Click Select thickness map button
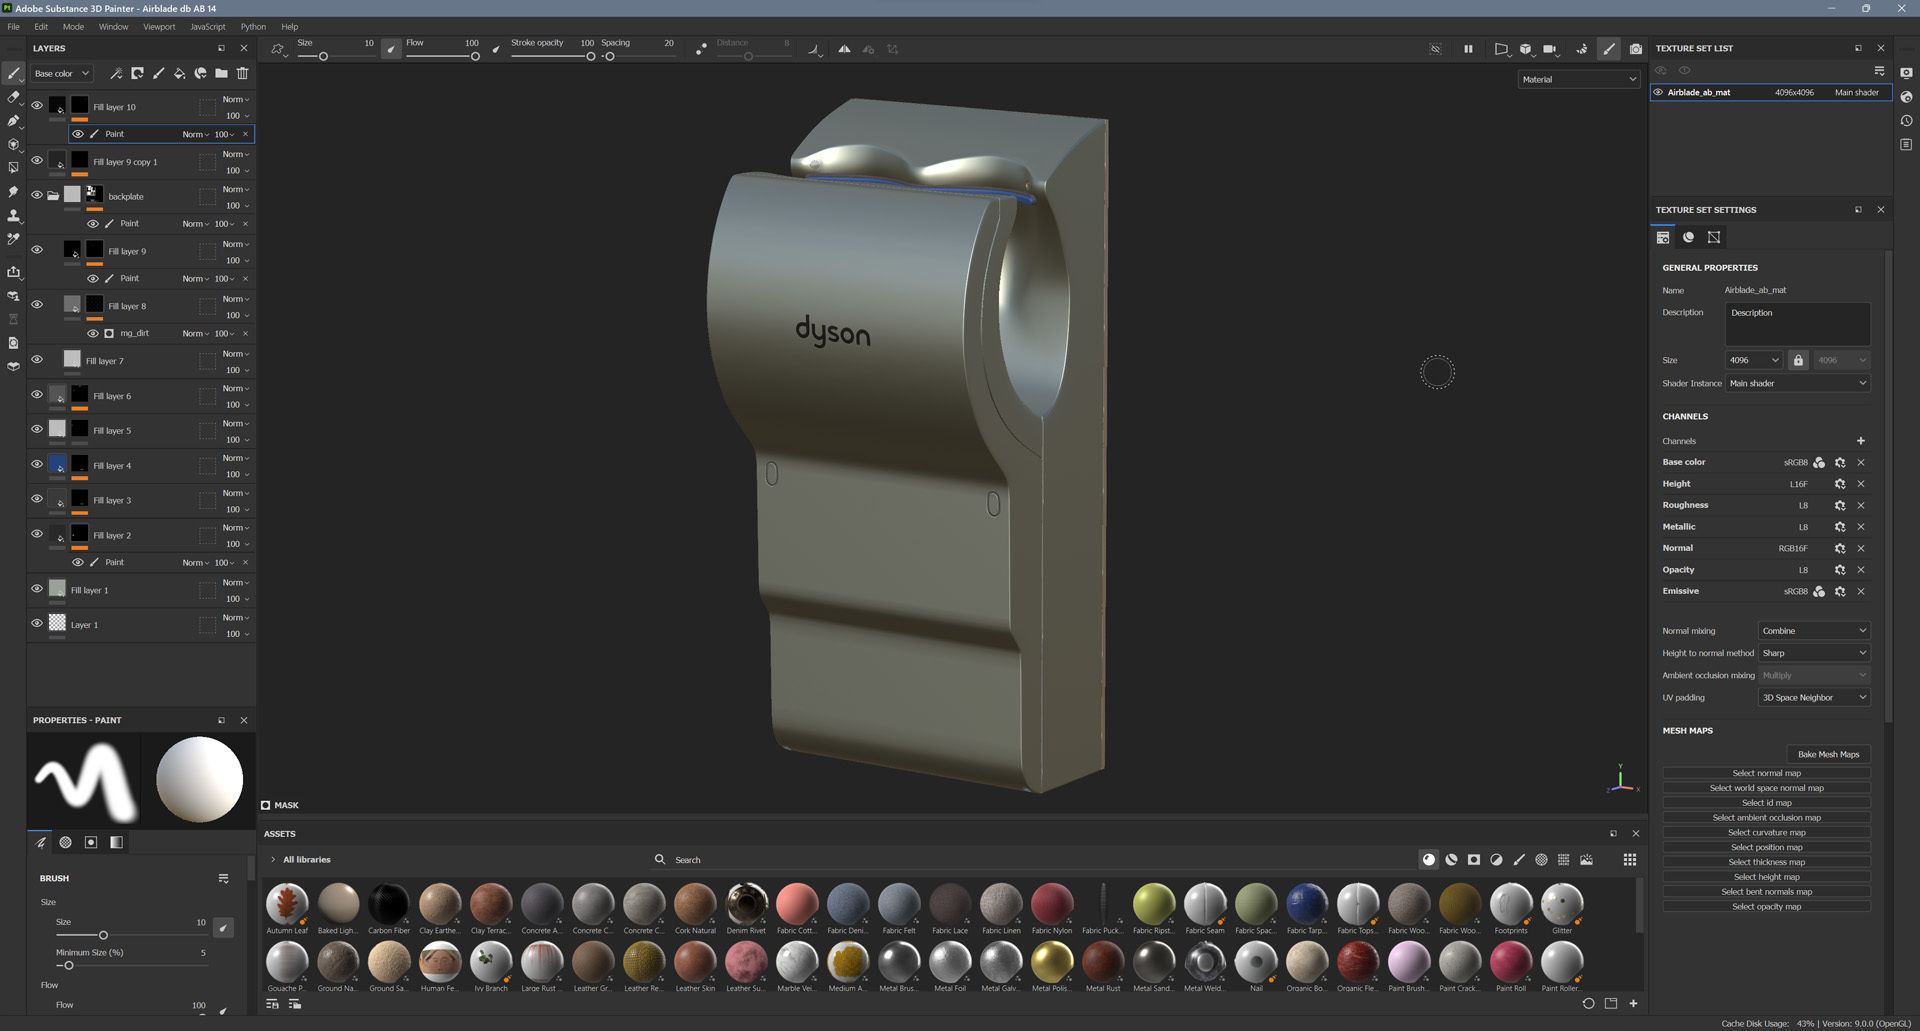1920x1031 pixels. point(1766,862)
